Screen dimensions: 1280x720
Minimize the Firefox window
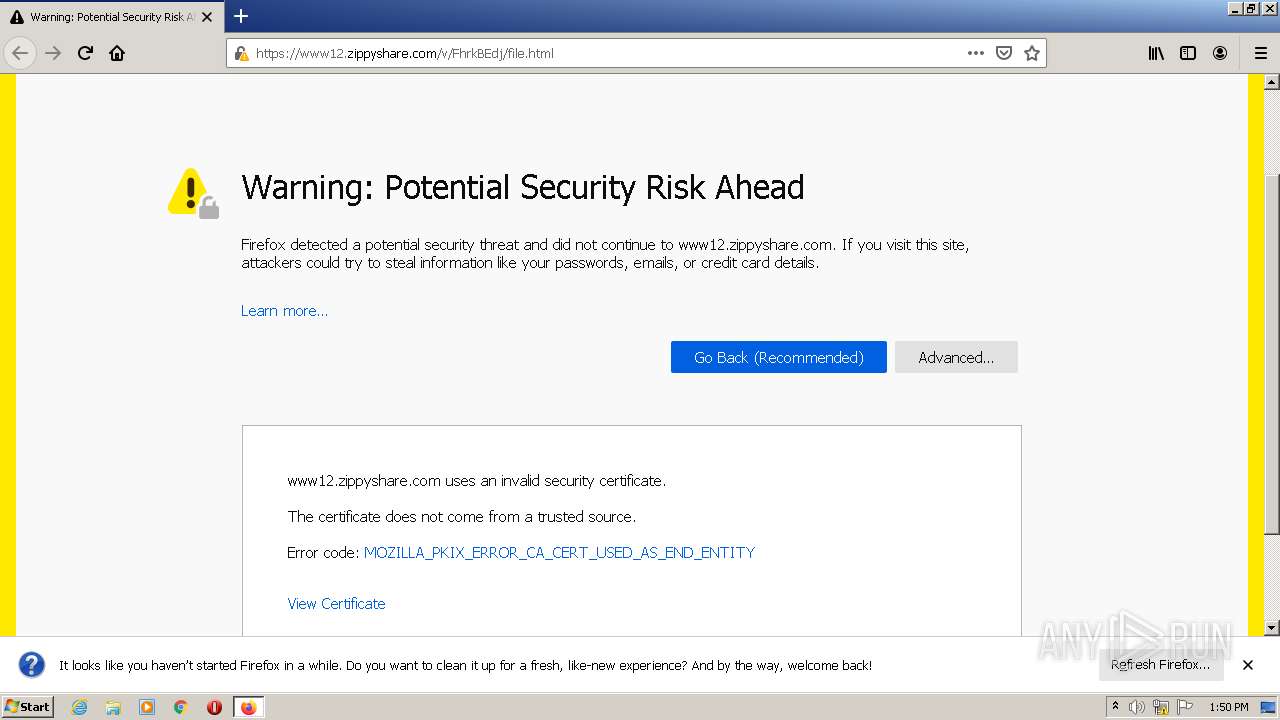coord(1235,8)
